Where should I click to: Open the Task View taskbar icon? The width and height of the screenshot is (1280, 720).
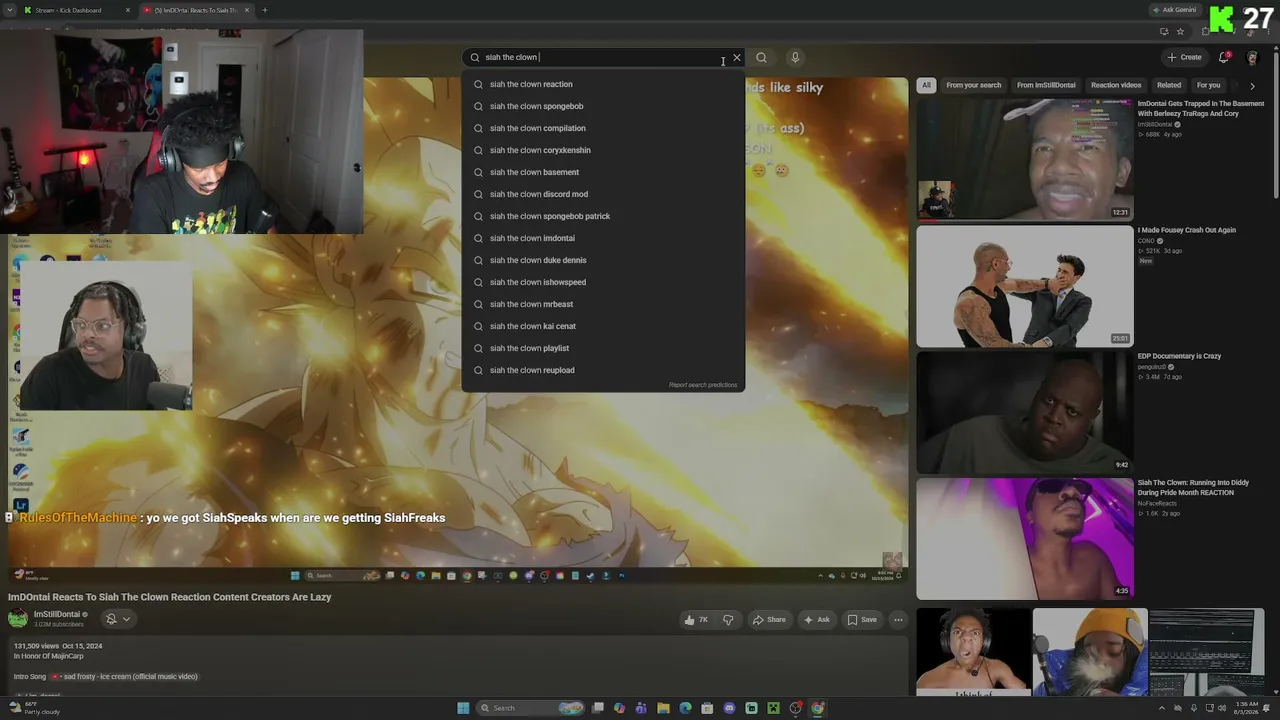pos(597,708)
